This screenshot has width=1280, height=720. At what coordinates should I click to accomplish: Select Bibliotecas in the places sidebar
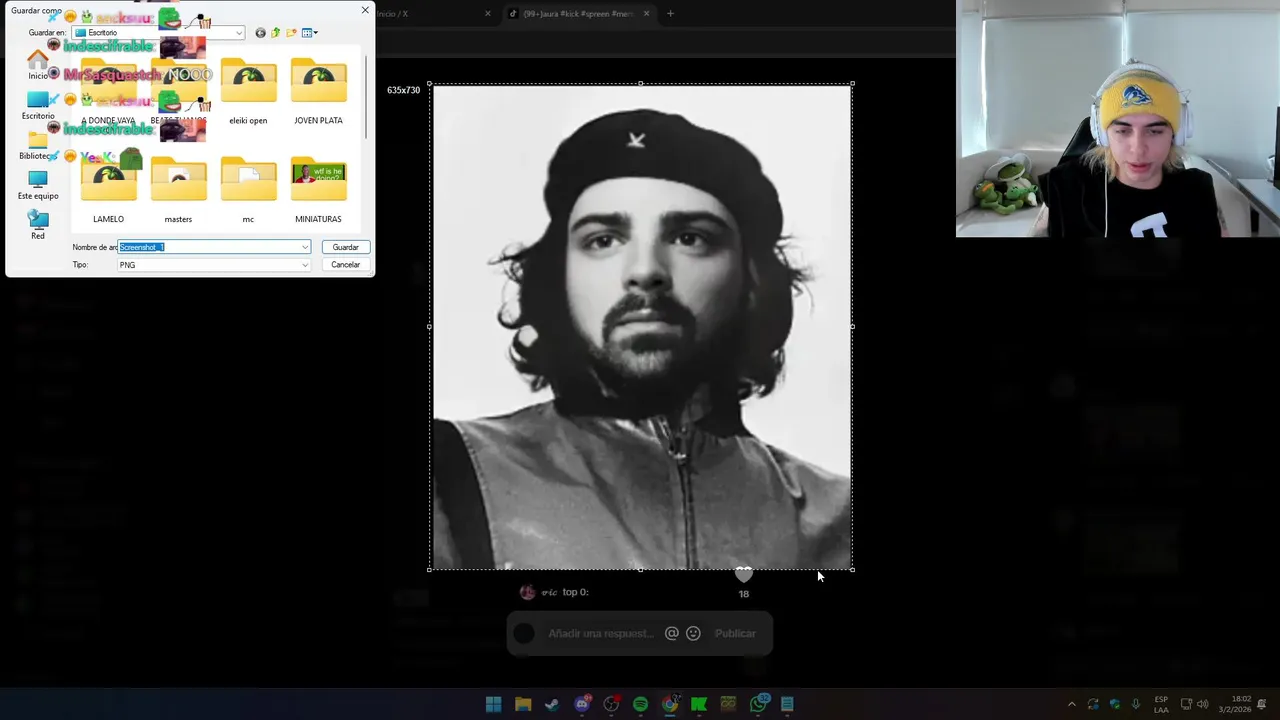38,145
